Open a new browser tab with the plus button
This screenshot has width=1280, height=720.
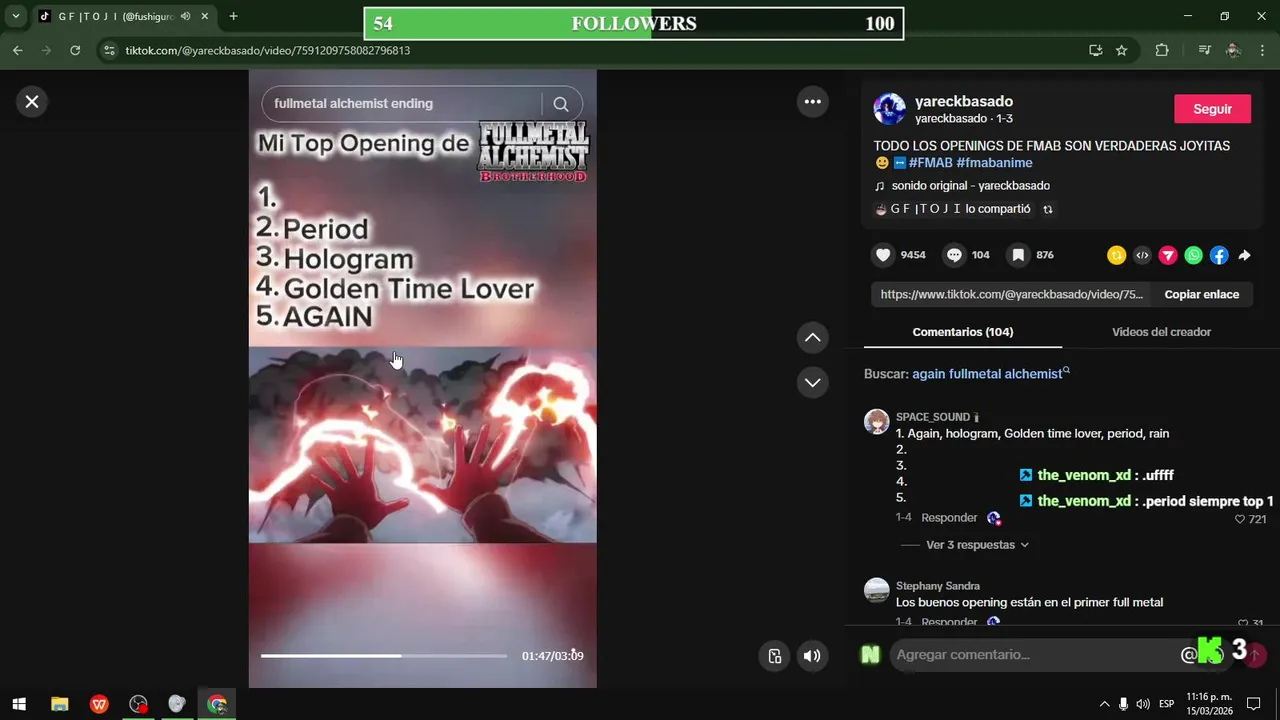pyautogui.click(x=233, y=16)
